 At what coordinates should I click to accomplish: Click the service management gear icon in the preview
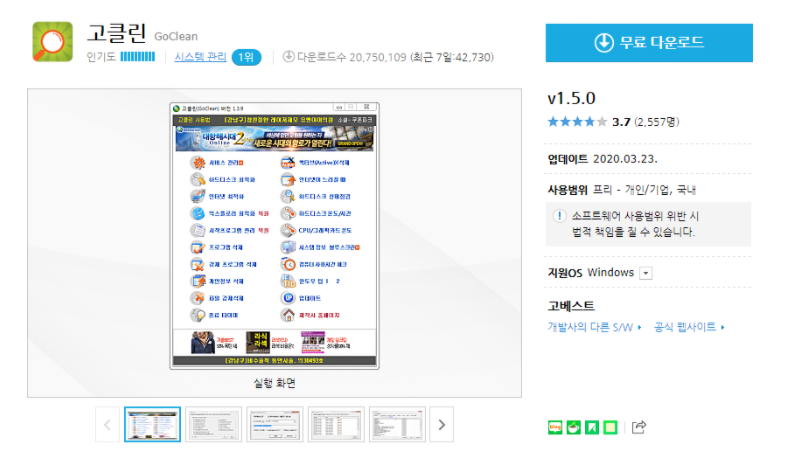198,162
